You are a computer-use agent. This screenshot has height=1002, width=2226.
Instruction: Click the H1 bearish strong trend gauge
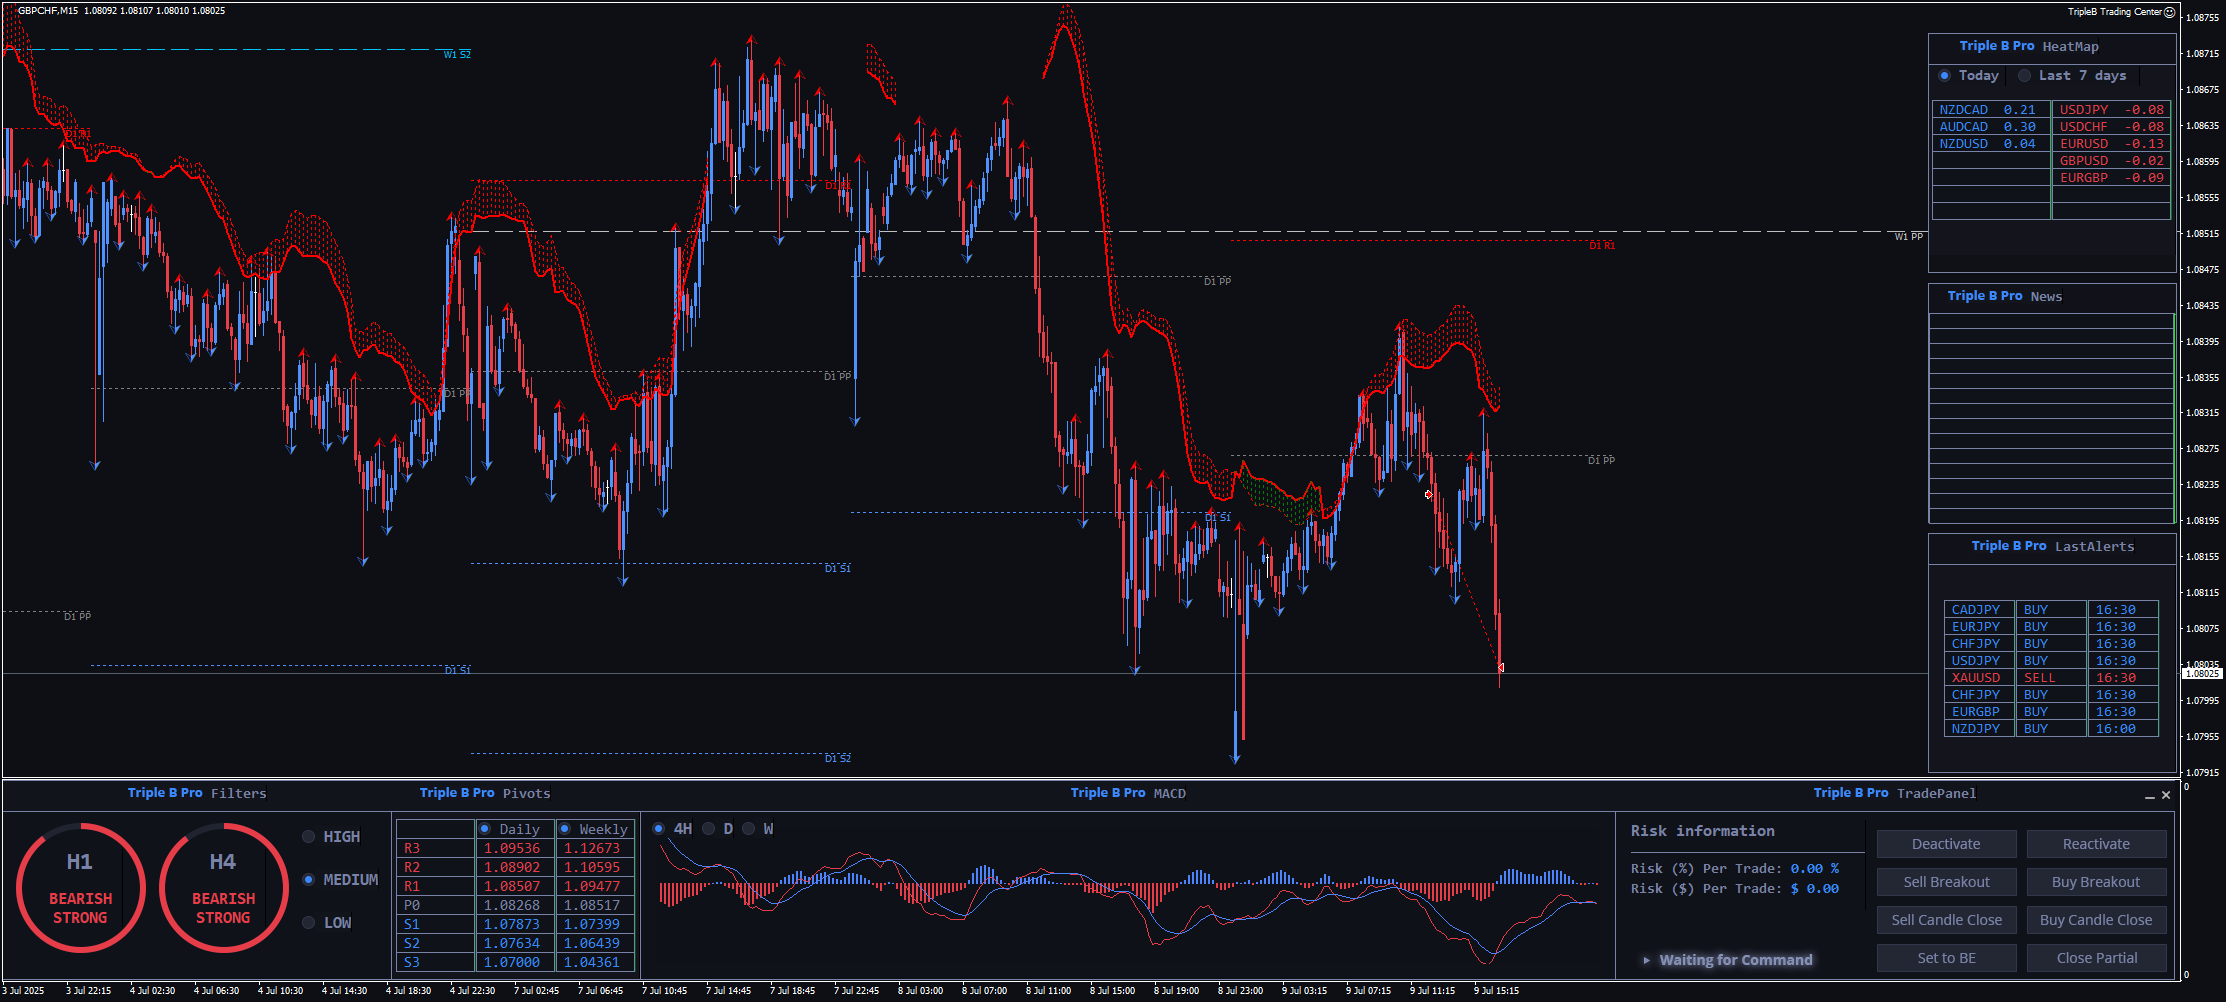pos(80,888)
